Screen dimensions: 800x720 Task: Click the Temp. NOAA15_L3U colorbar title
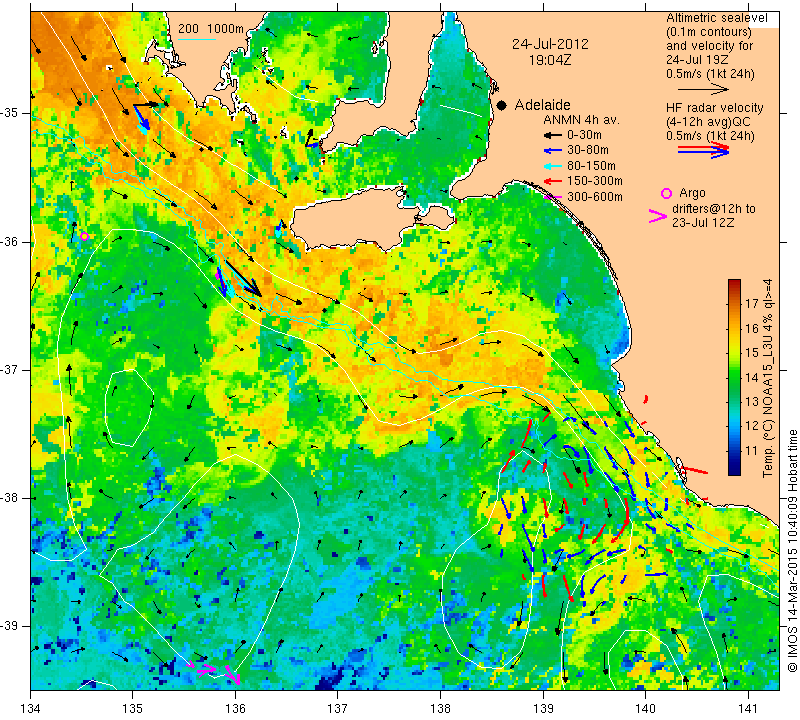click(x=768, y=378)
